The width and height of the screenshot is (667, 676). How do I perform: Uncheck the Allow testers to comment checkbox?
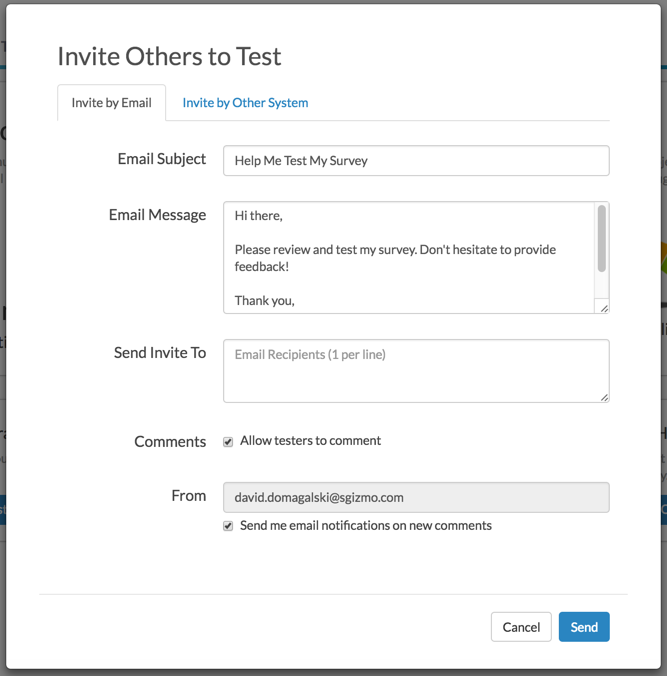(228, 441)
